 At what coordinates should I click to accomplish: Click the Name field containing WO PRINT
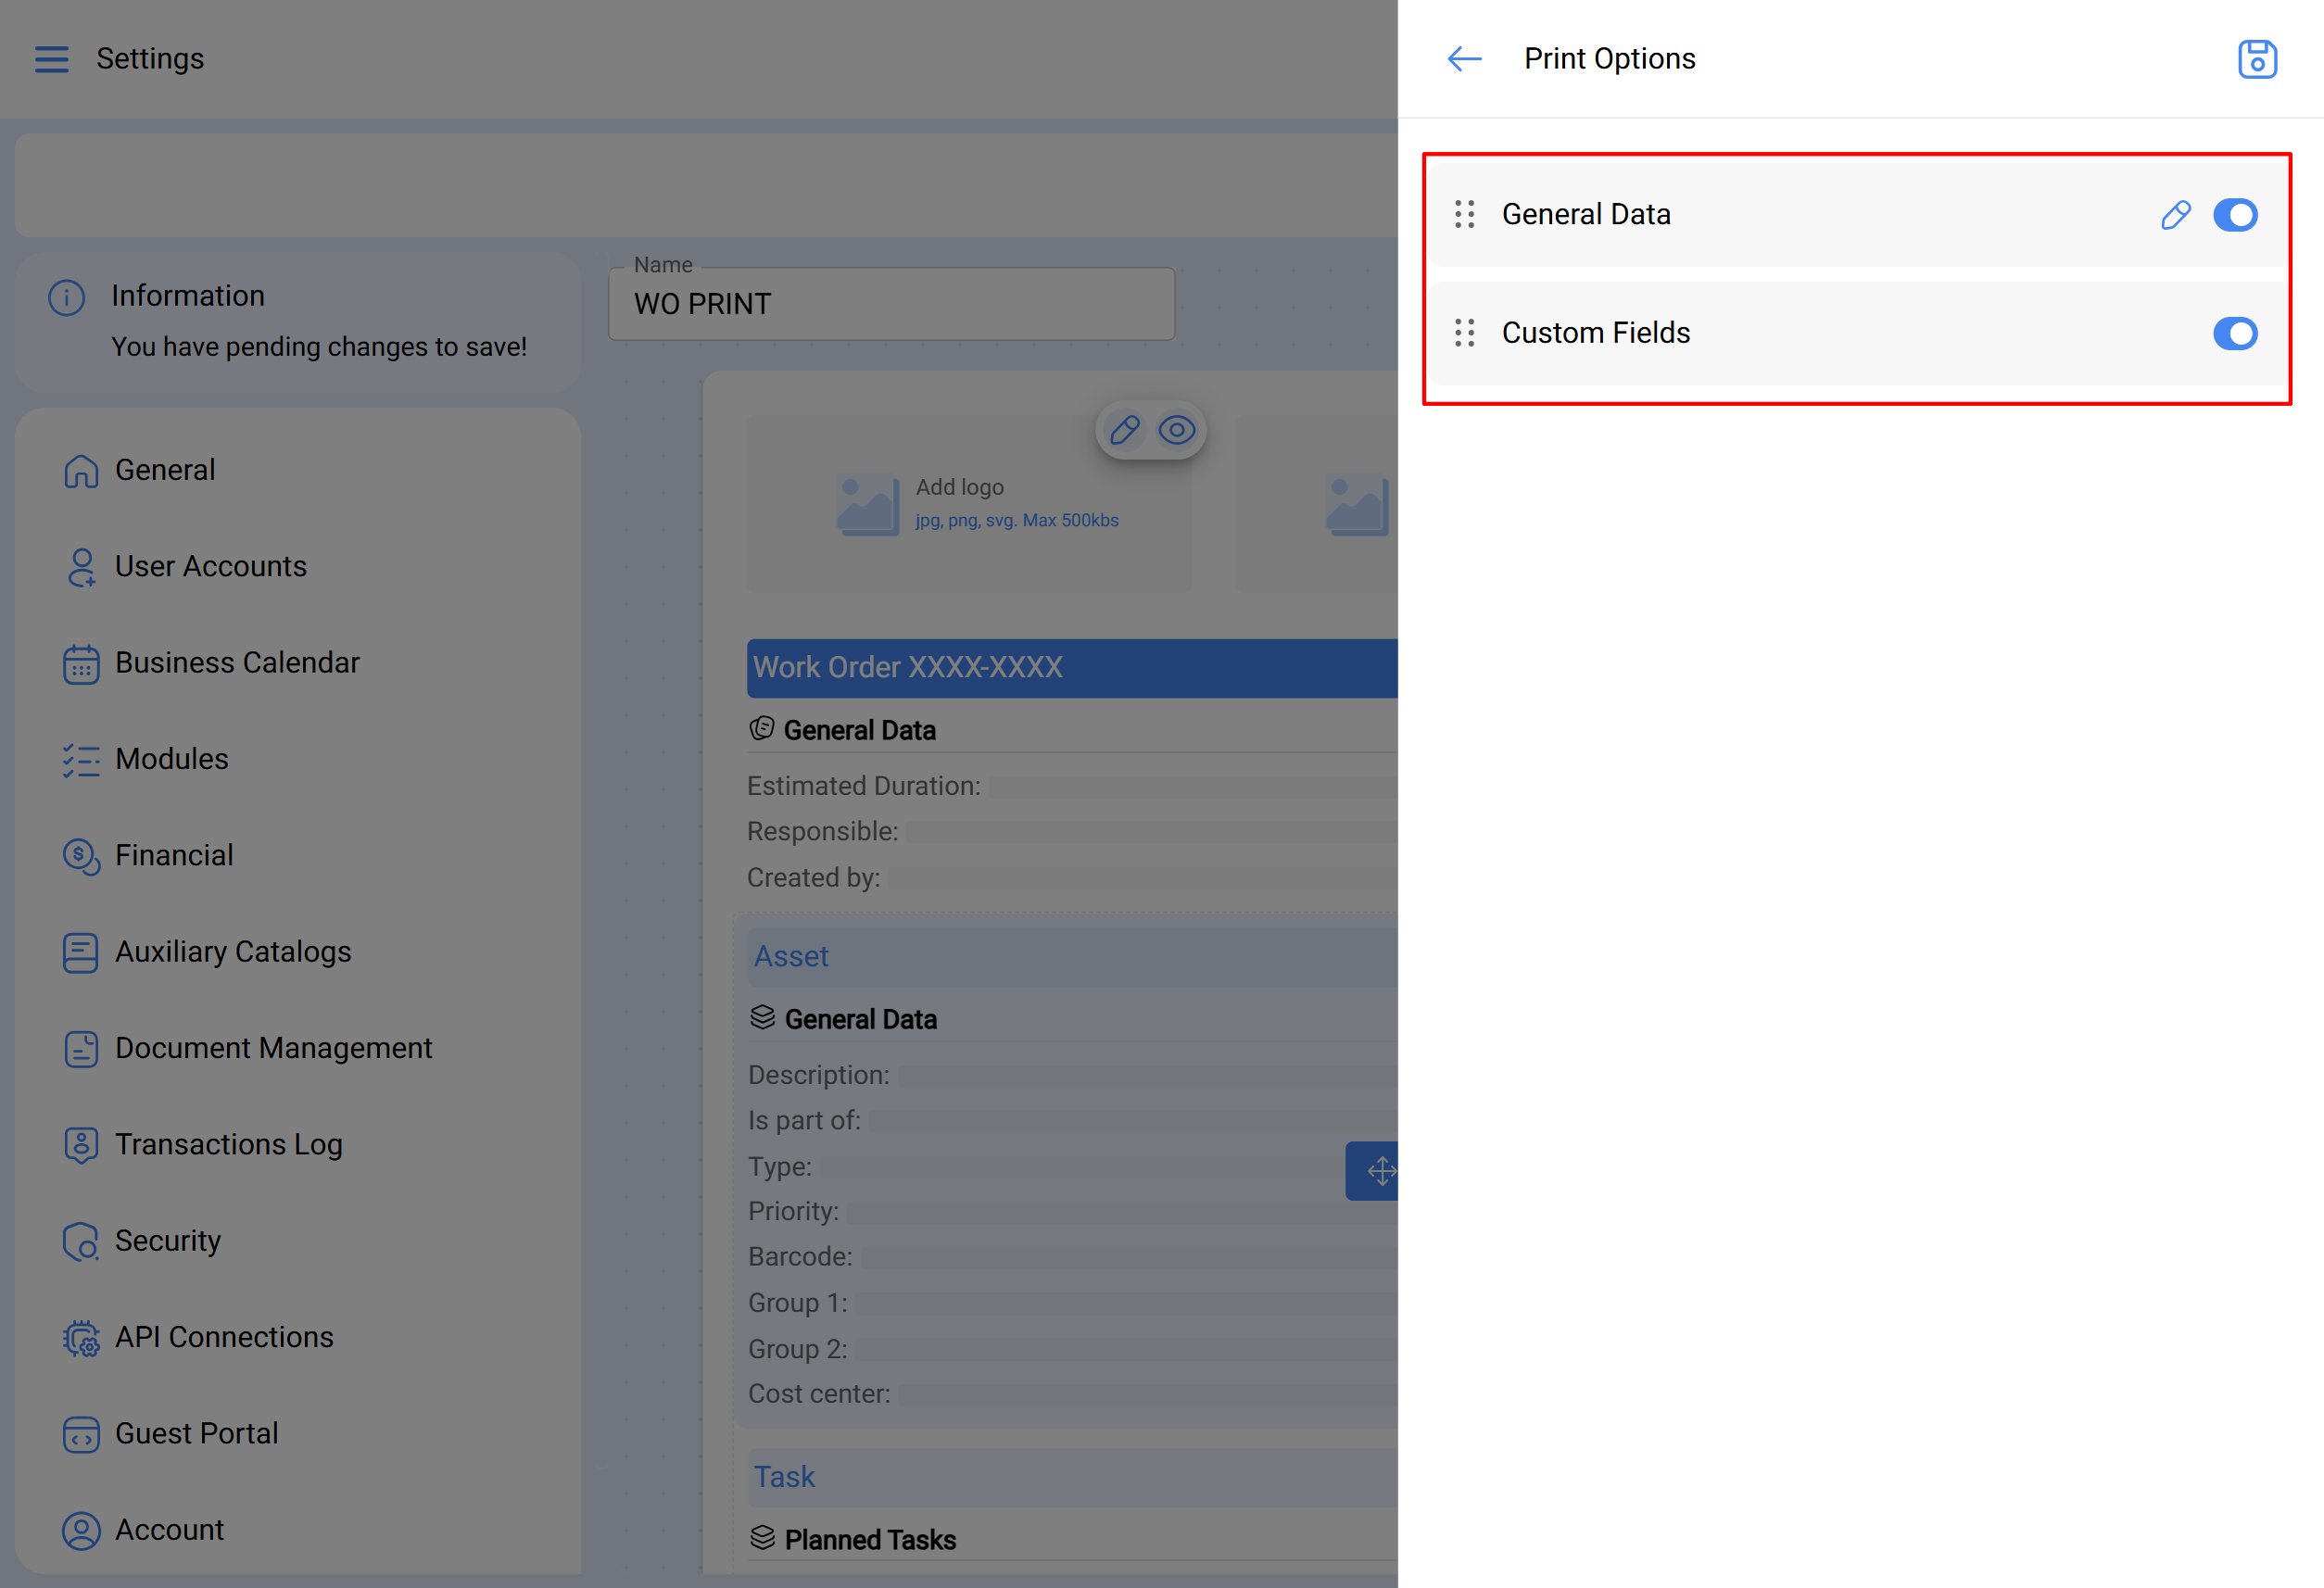coord(890,304)
